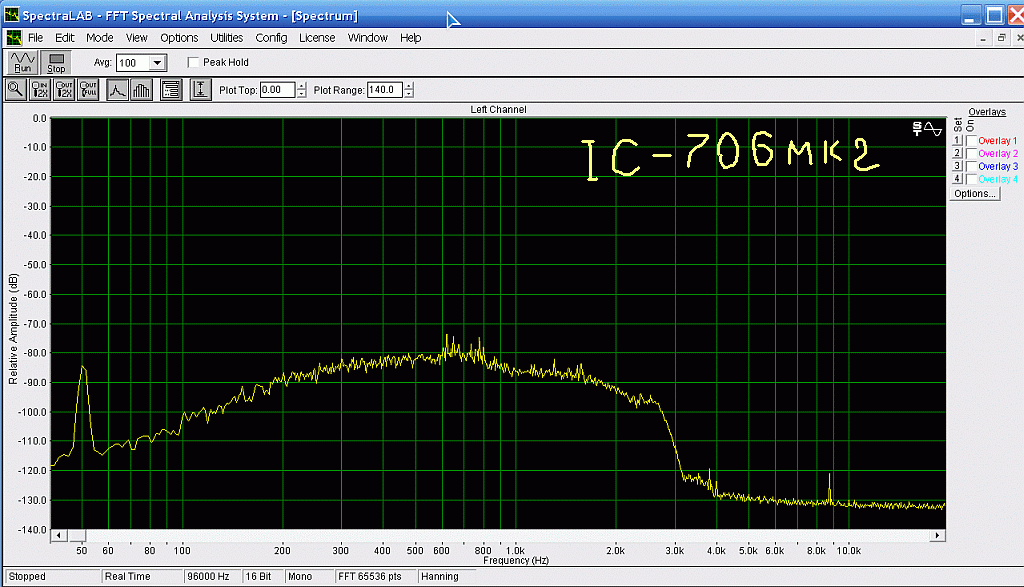Click the frequency scrollbar right arrow

click(x=937, y=535)
